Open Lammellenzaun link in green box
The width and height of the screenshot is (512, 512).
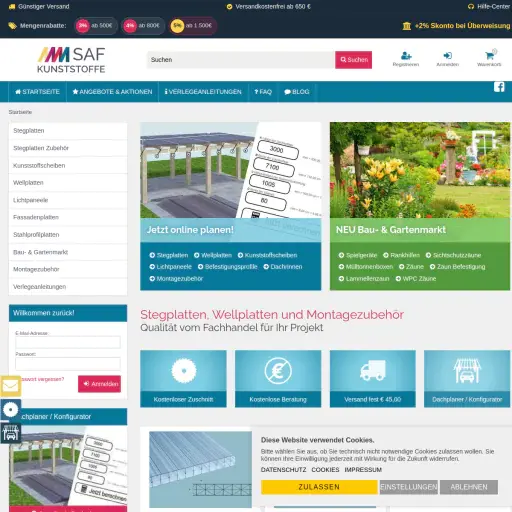(364, 279)
